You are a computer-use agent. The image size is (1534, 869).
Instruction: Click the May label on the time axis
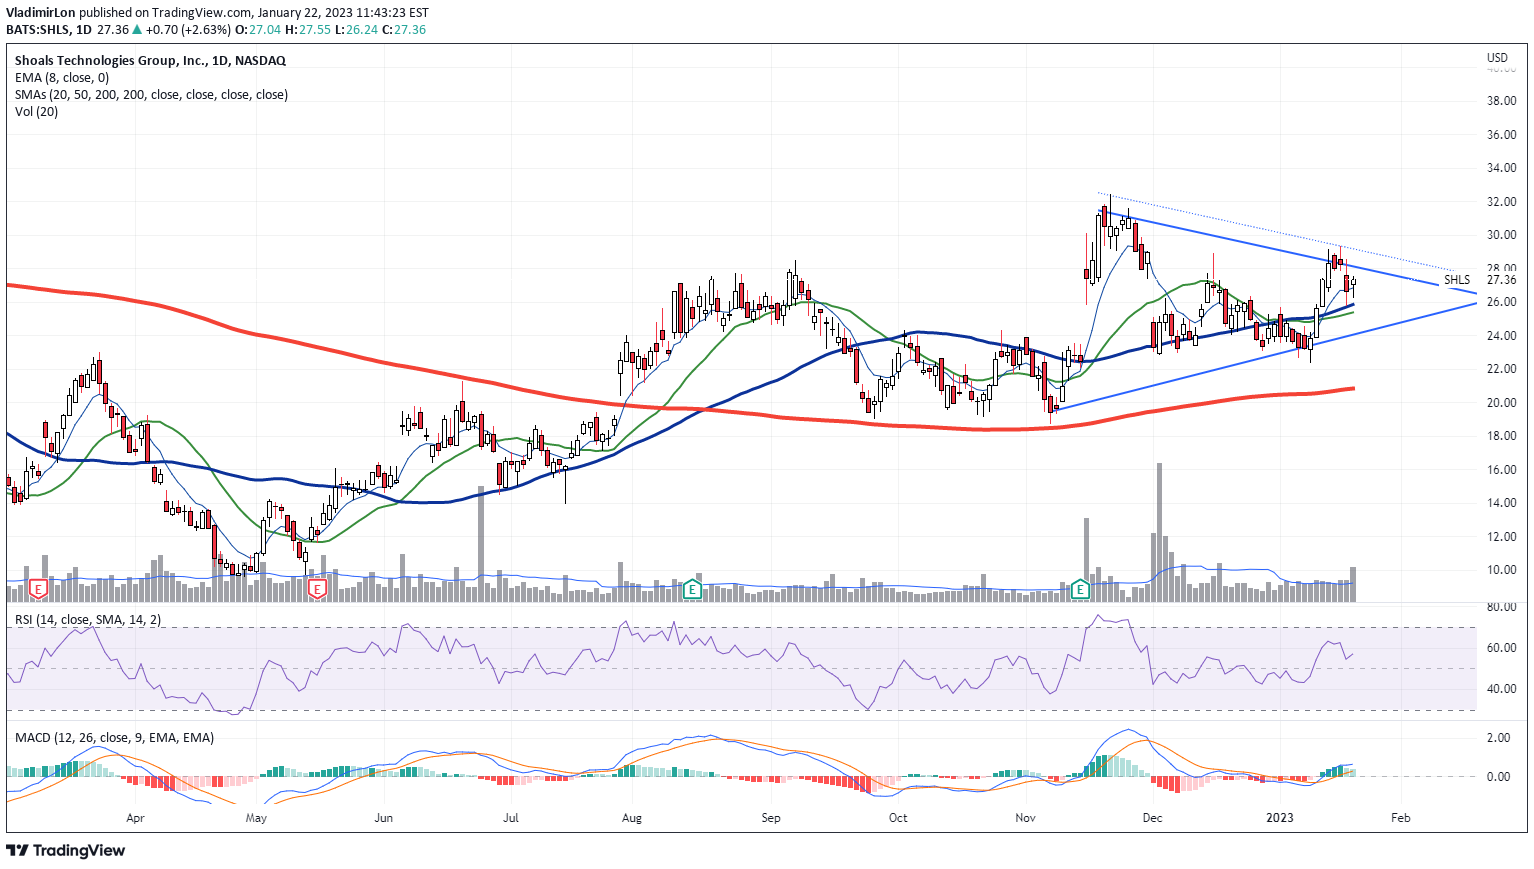click(x=256, y=818)
